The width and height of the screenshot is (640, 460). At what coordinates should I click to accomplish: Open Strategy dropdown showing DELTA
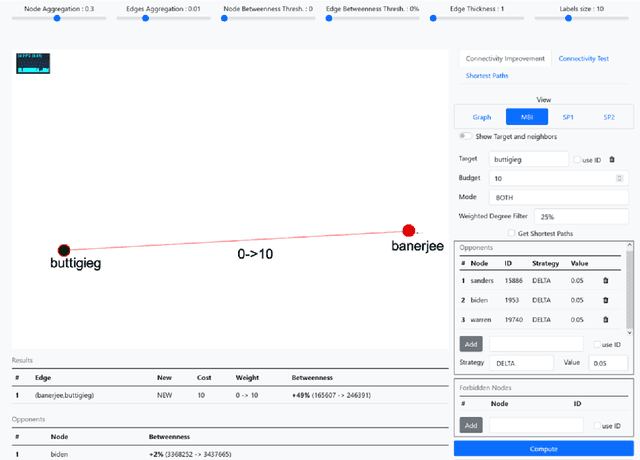[x=522, y=363]
